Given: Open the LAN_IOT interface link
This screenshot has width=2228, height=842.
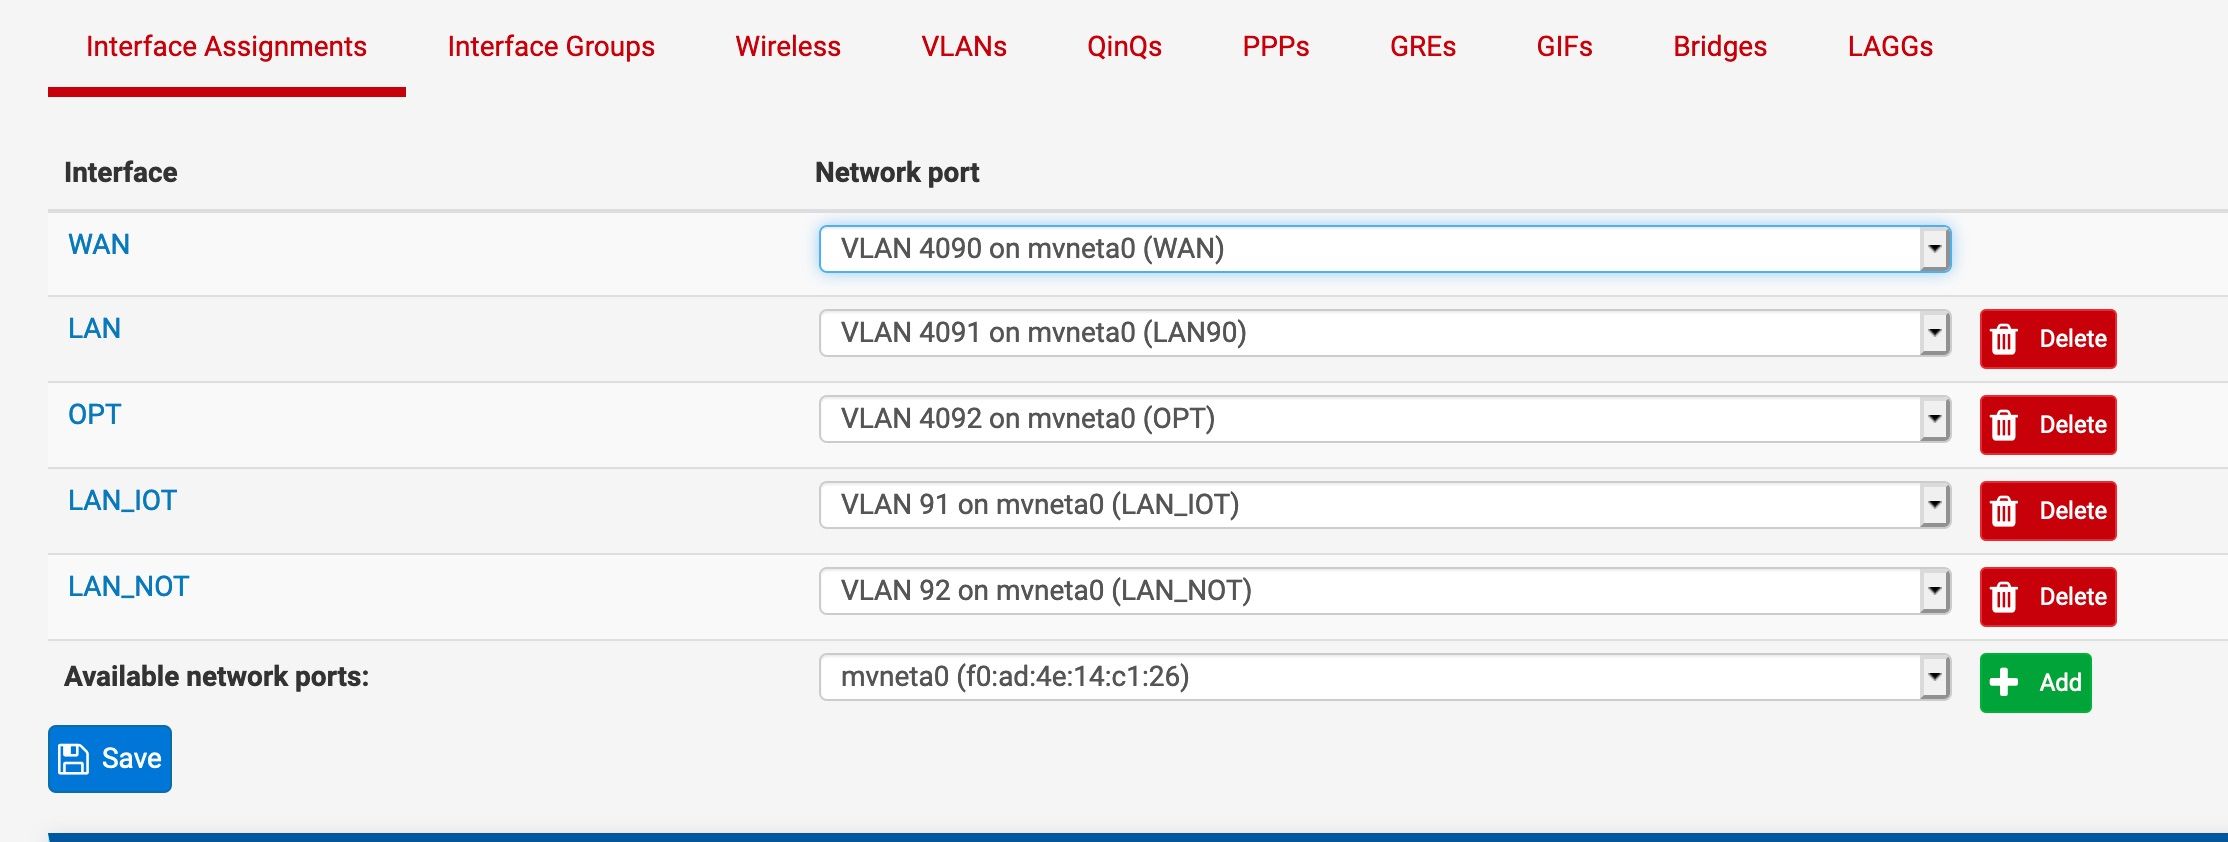Looking at the screenshot, I should (122, 501).
